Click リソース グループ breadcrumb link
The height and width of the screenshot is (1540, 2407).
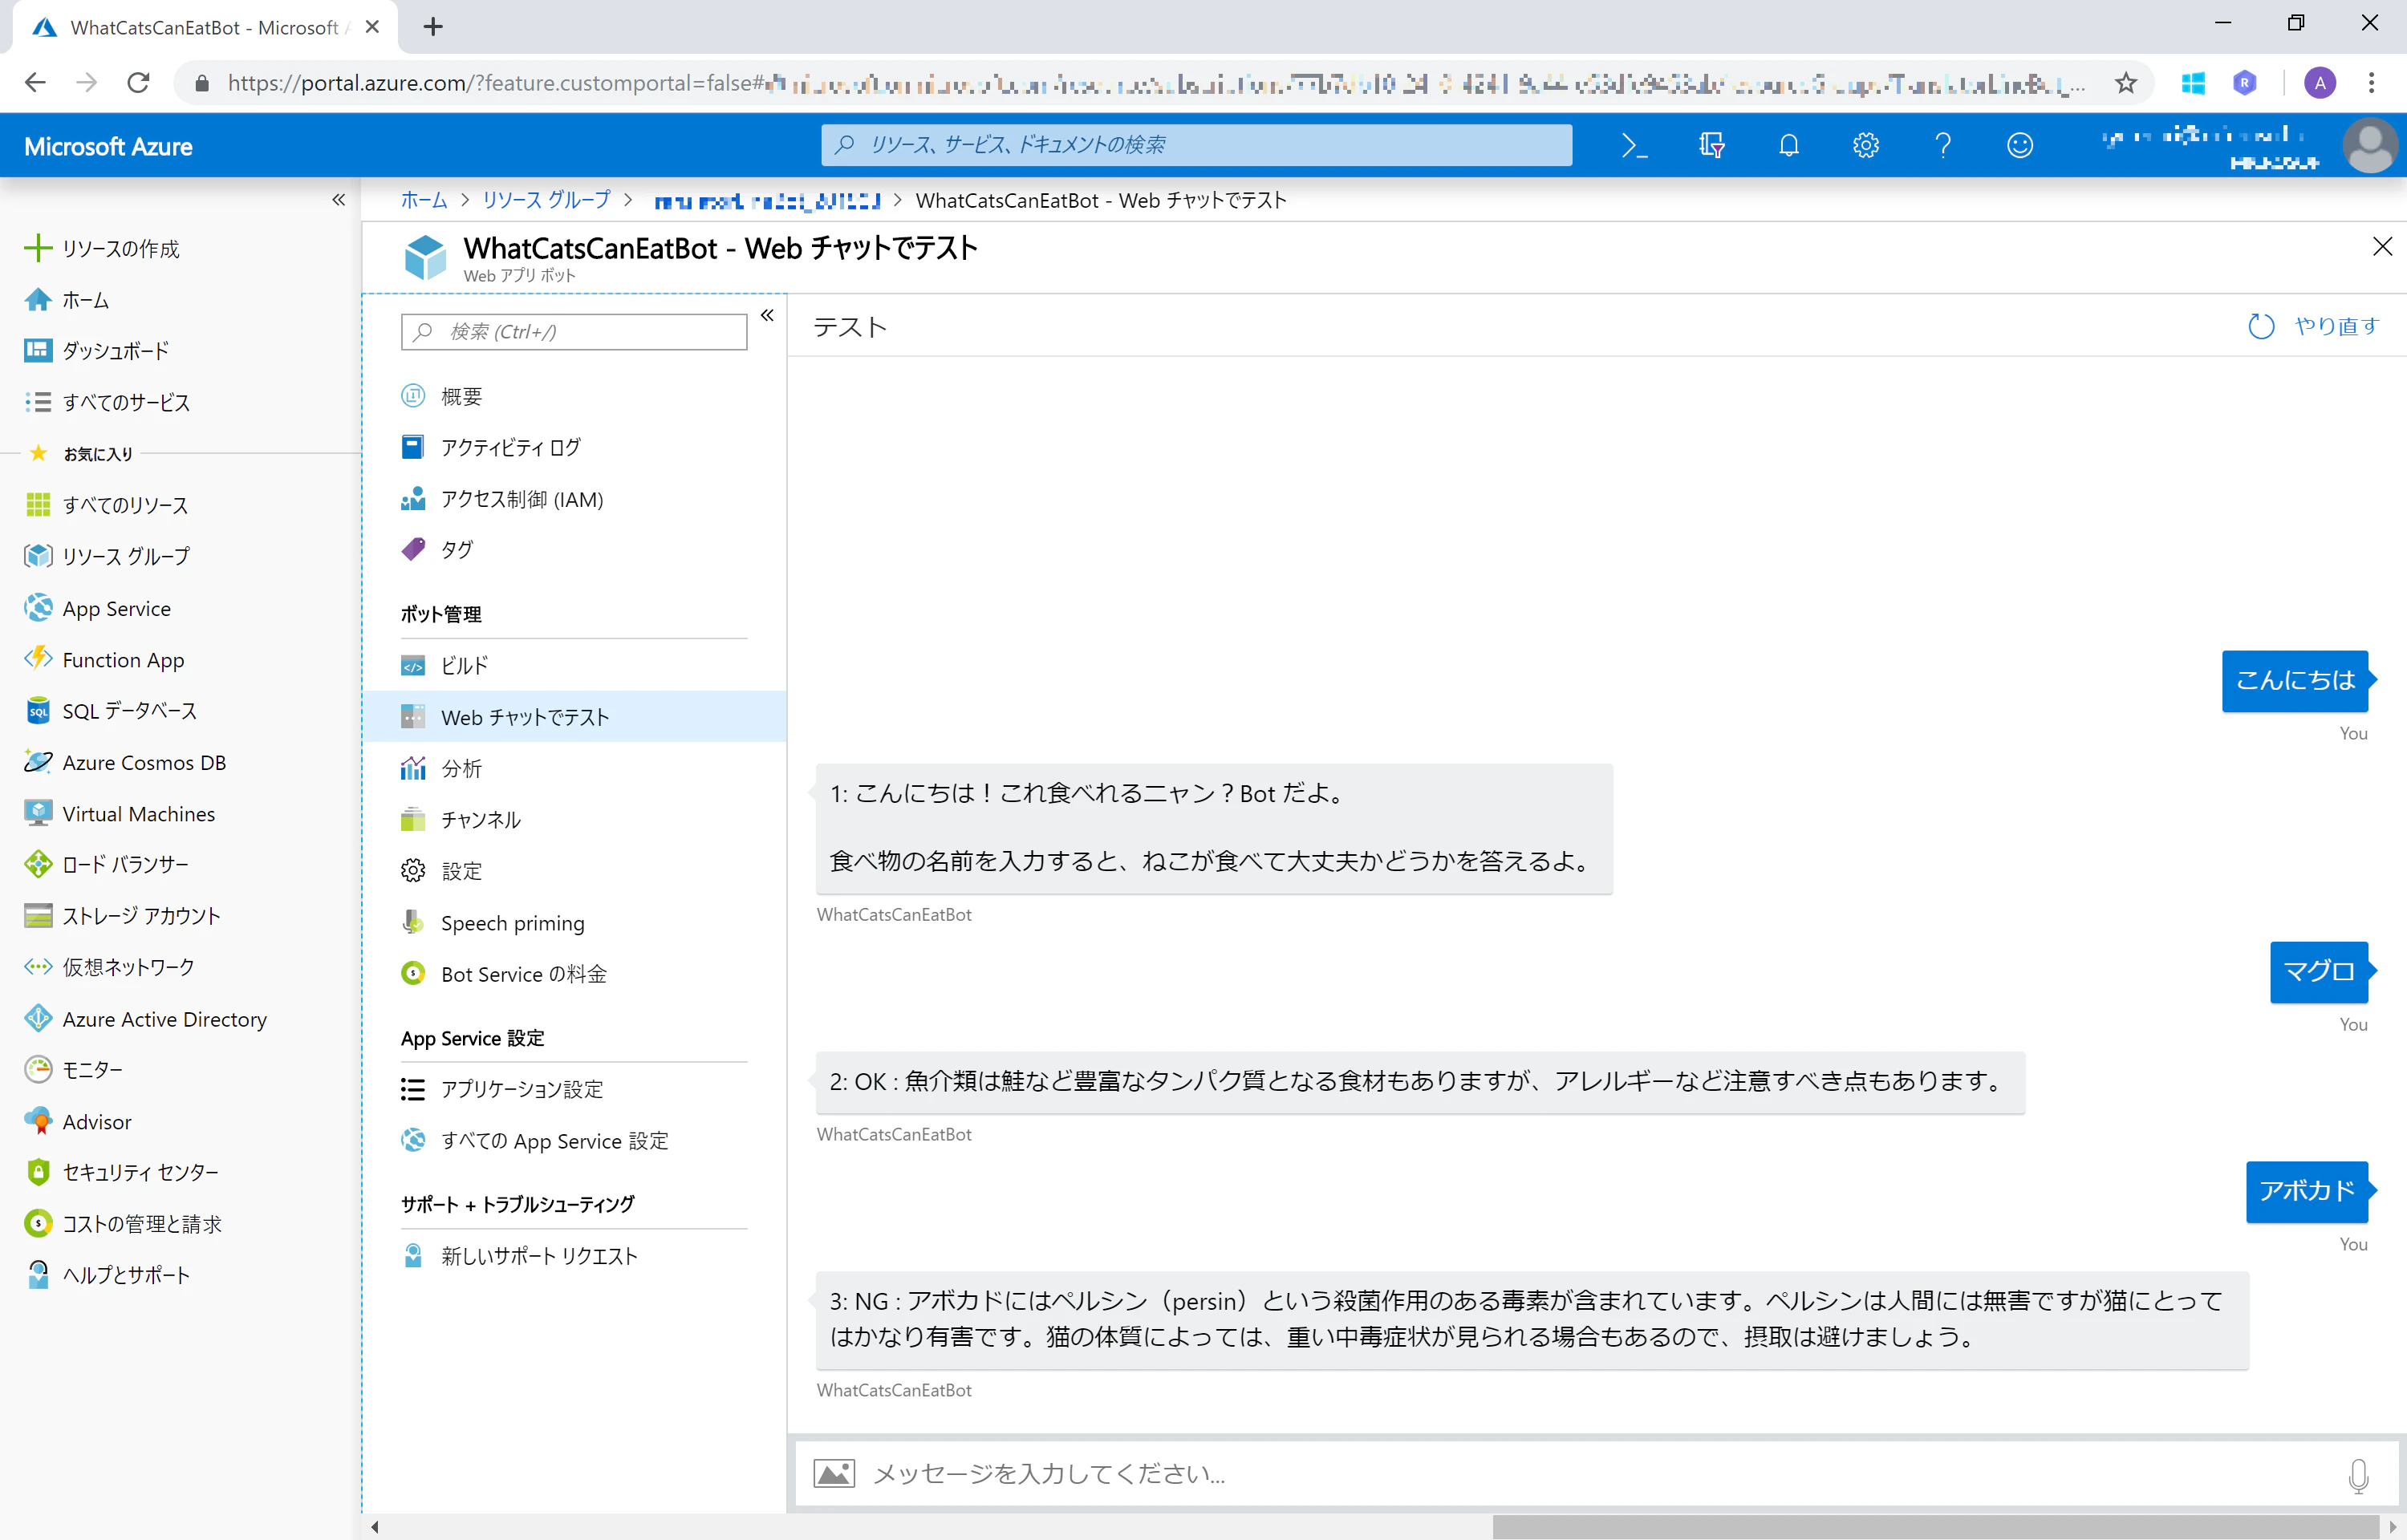coord(546,200)
